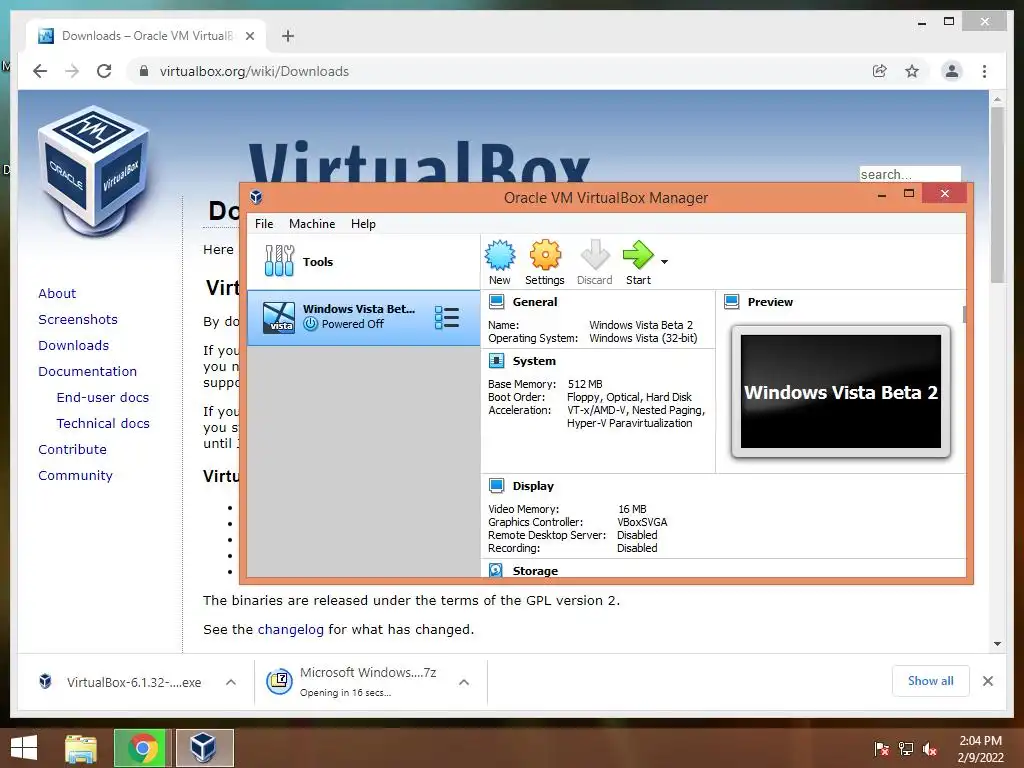
Task: Click the System section chip icon
Action: click(496, 360)
